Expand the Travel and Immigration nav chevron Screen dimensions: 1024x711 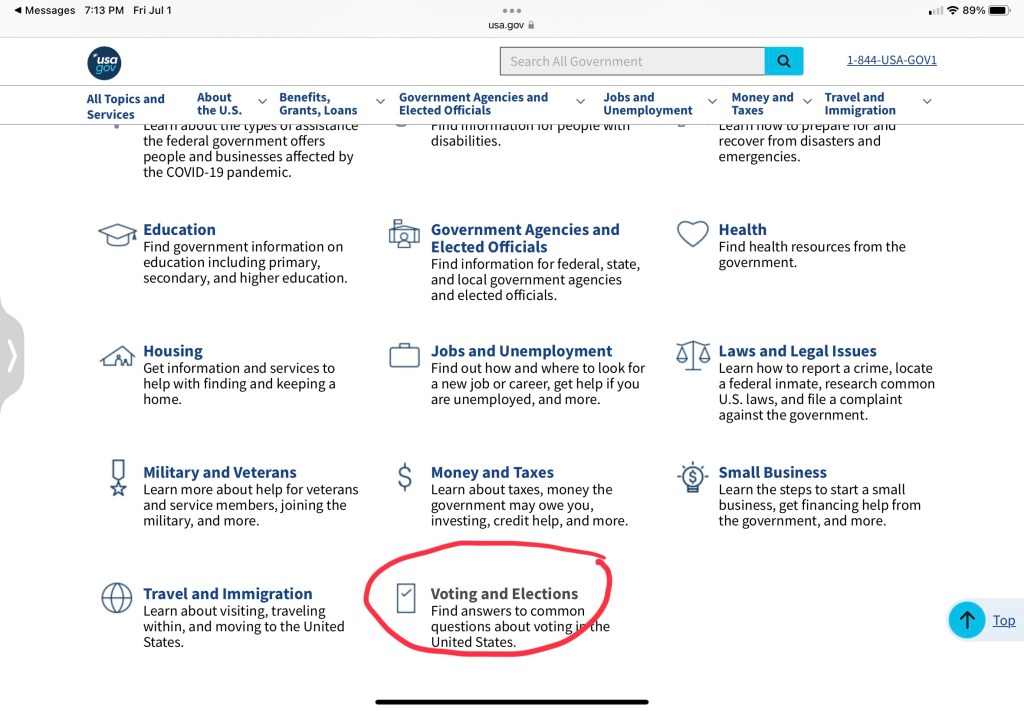pos(926,102)
